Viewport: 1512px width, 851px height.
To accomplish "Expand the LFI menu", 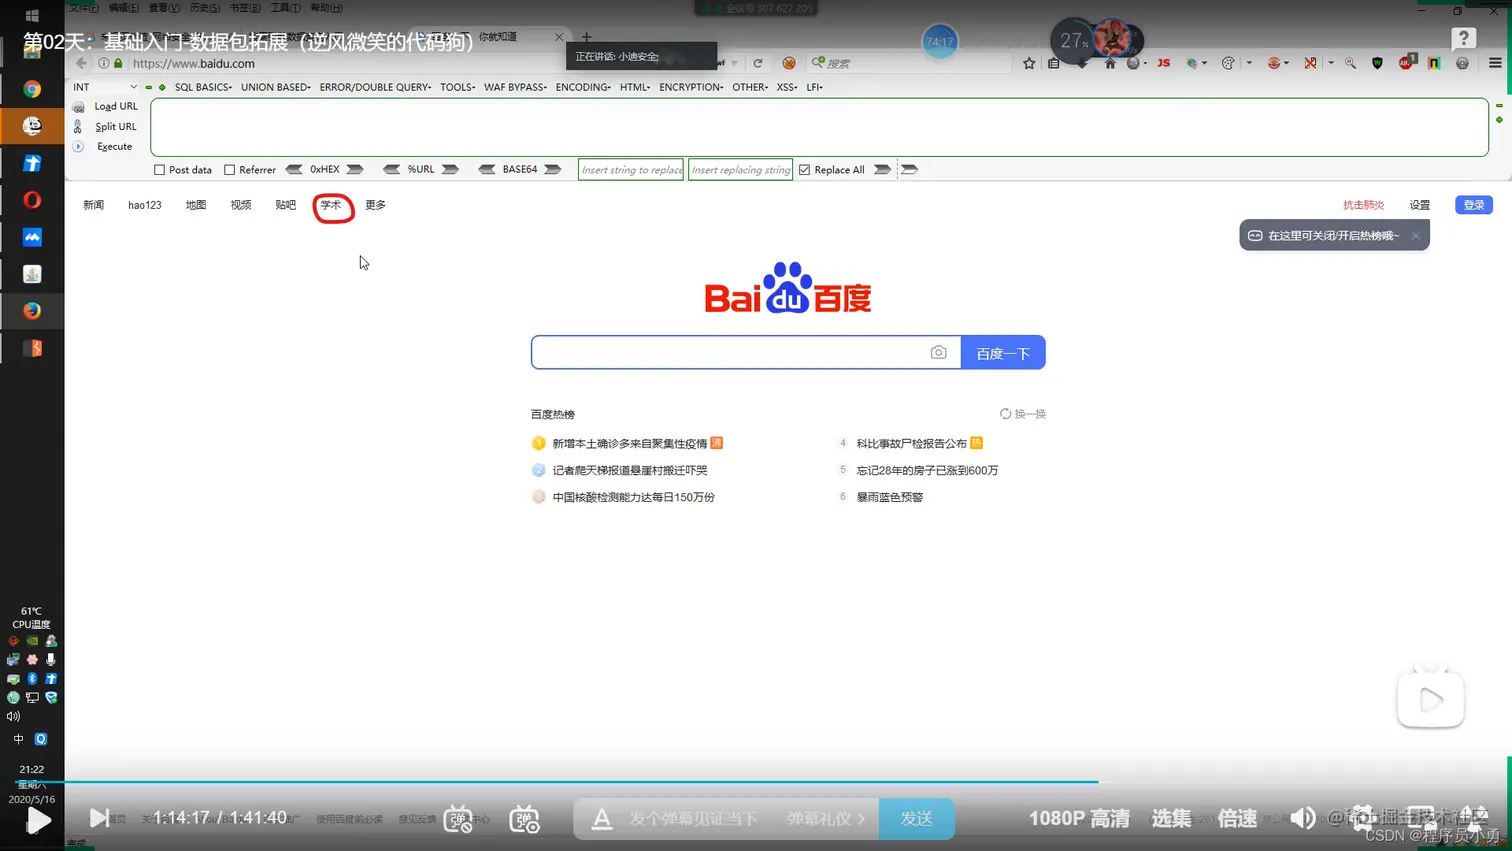I will pyautogui.click(x=814, y=87).
